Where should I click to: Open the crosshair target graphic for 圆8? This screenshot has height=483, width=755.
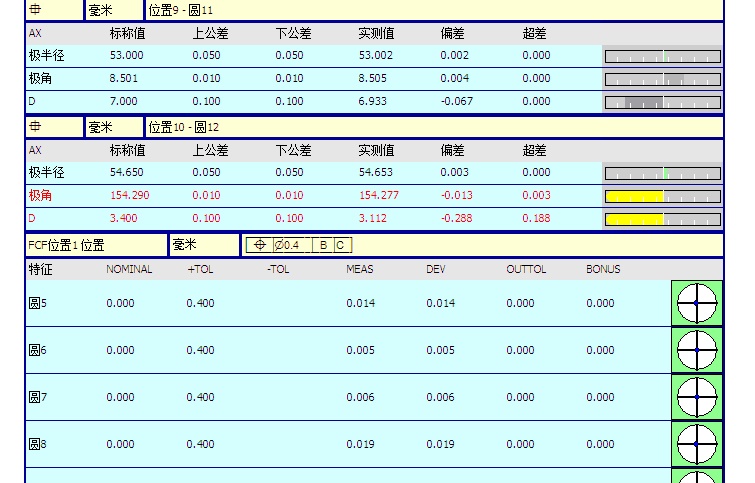[x=697, y=444]
